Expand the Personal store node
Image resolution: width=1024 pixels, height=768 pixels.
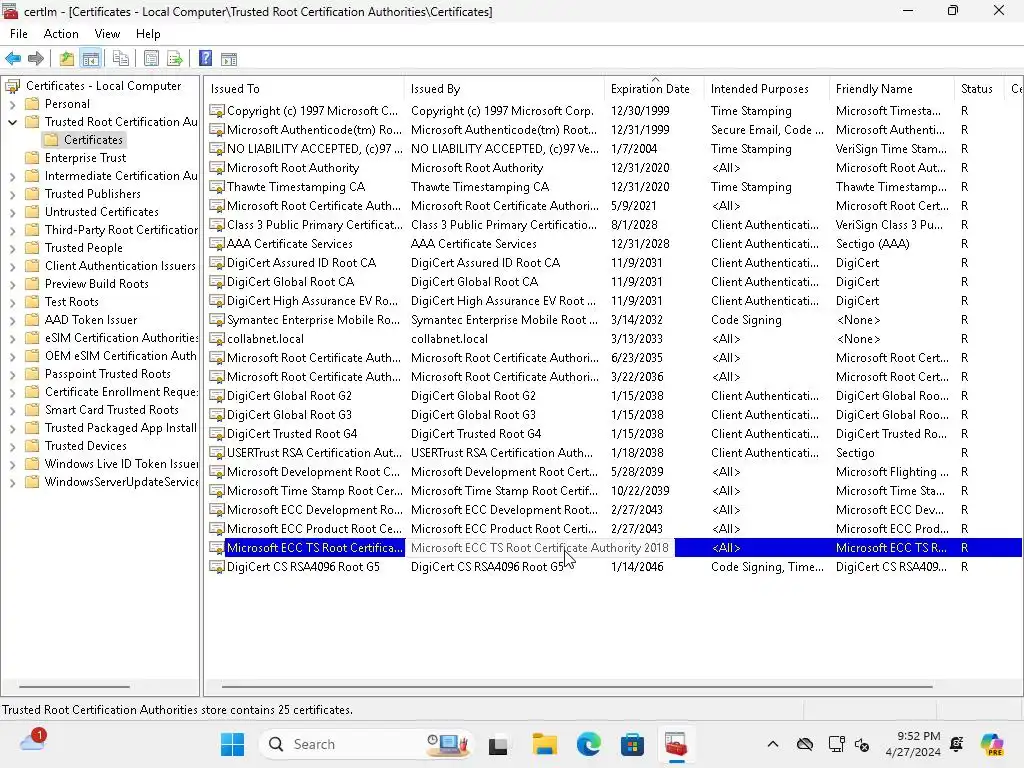12,104
